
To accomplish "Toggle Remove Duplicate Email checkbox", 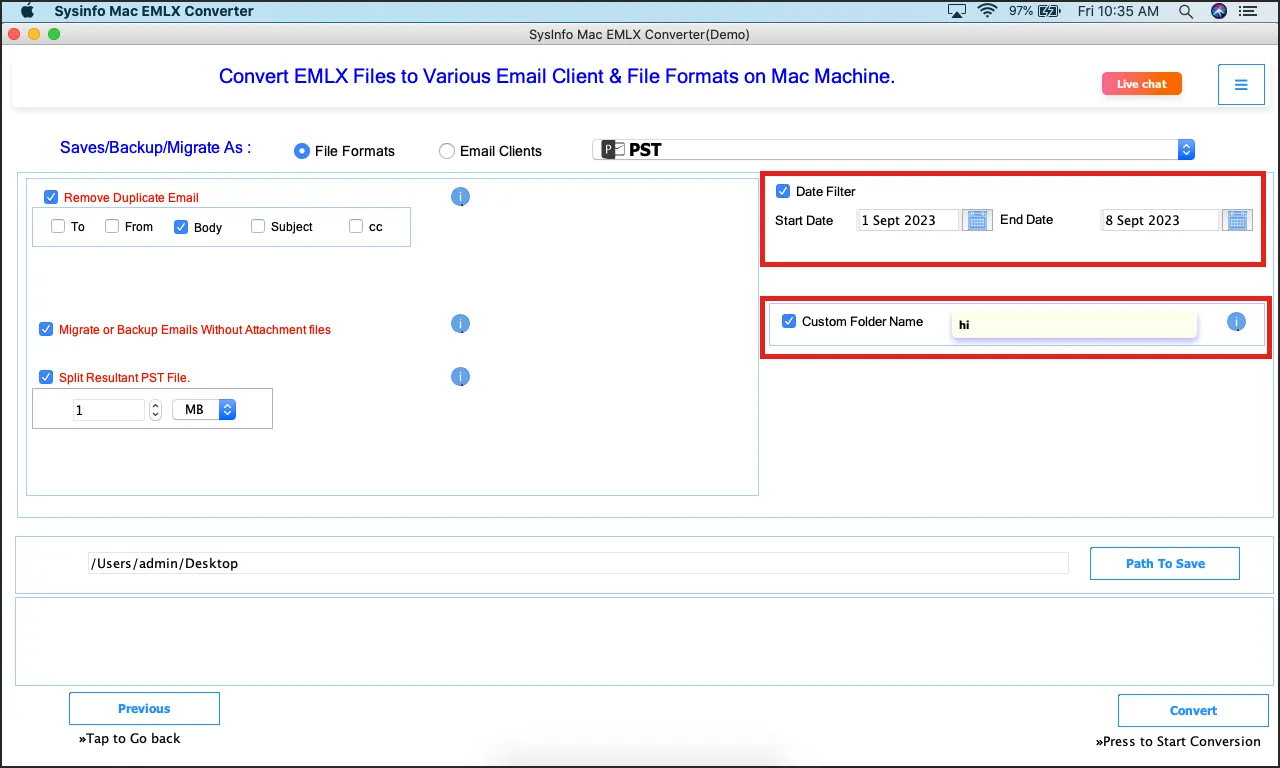I will [x=52, y=197].
